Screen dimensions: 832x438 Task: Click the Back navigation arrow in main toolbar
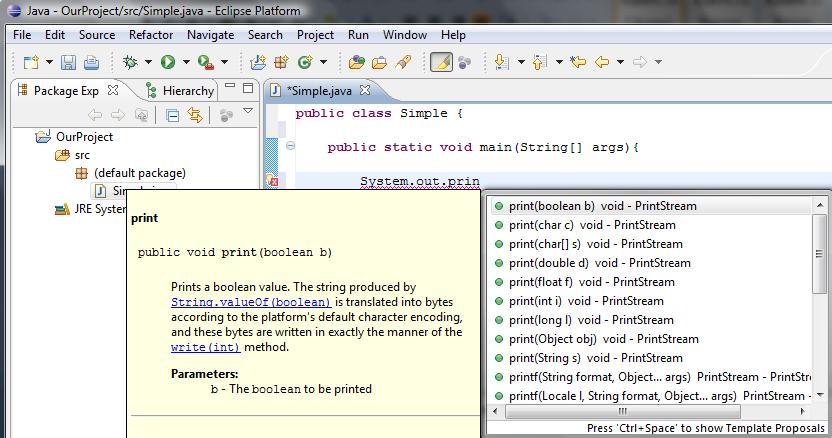tap(602, 62)
